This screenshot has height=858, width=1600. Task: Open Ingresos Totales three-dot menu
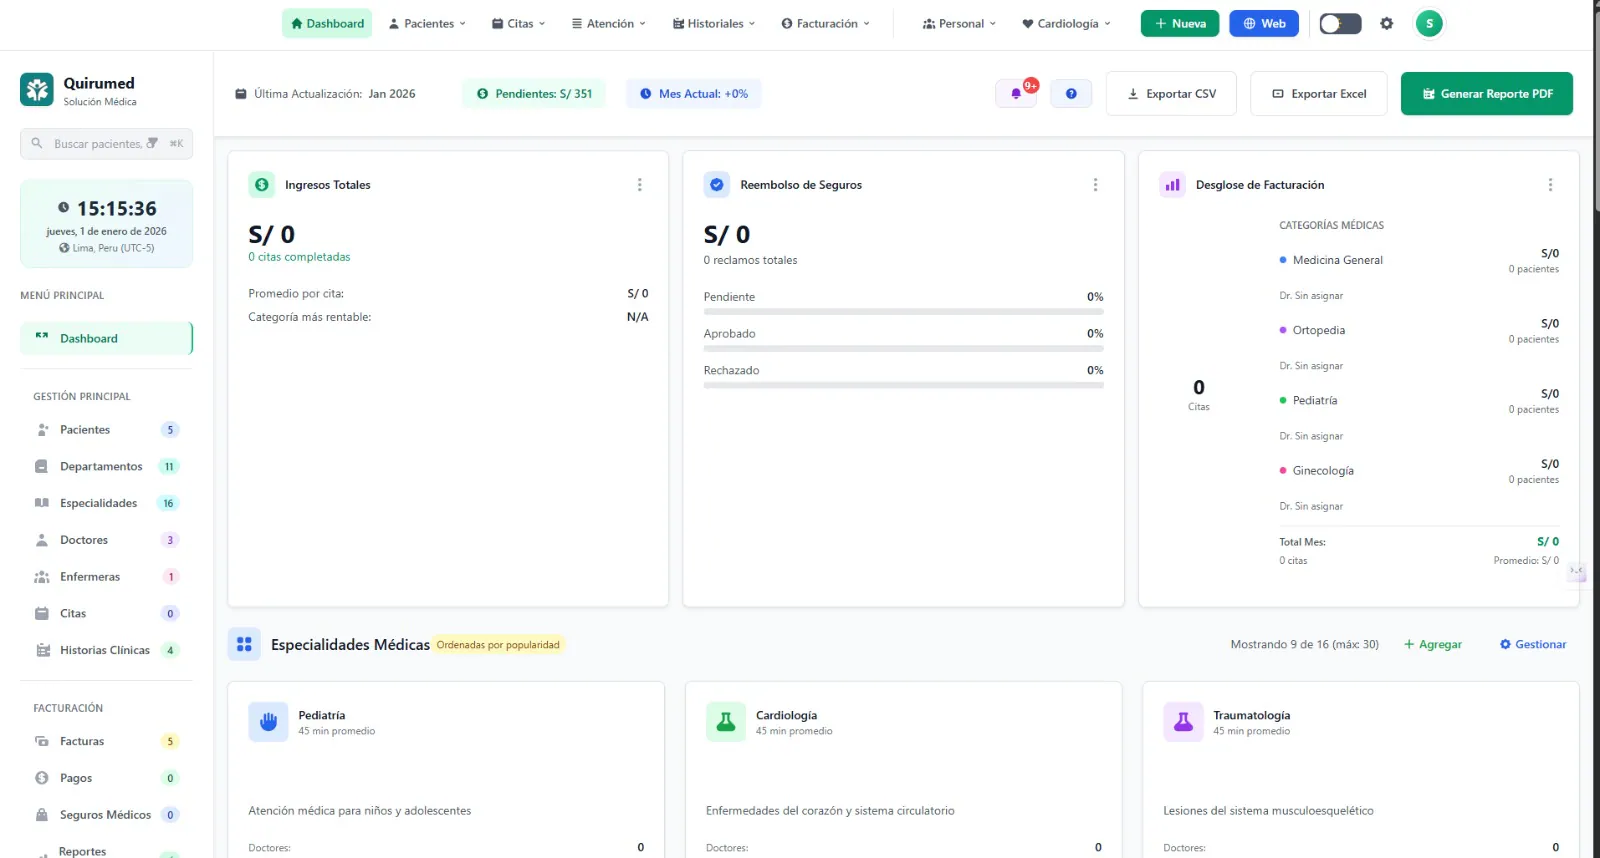pos(640,185)
